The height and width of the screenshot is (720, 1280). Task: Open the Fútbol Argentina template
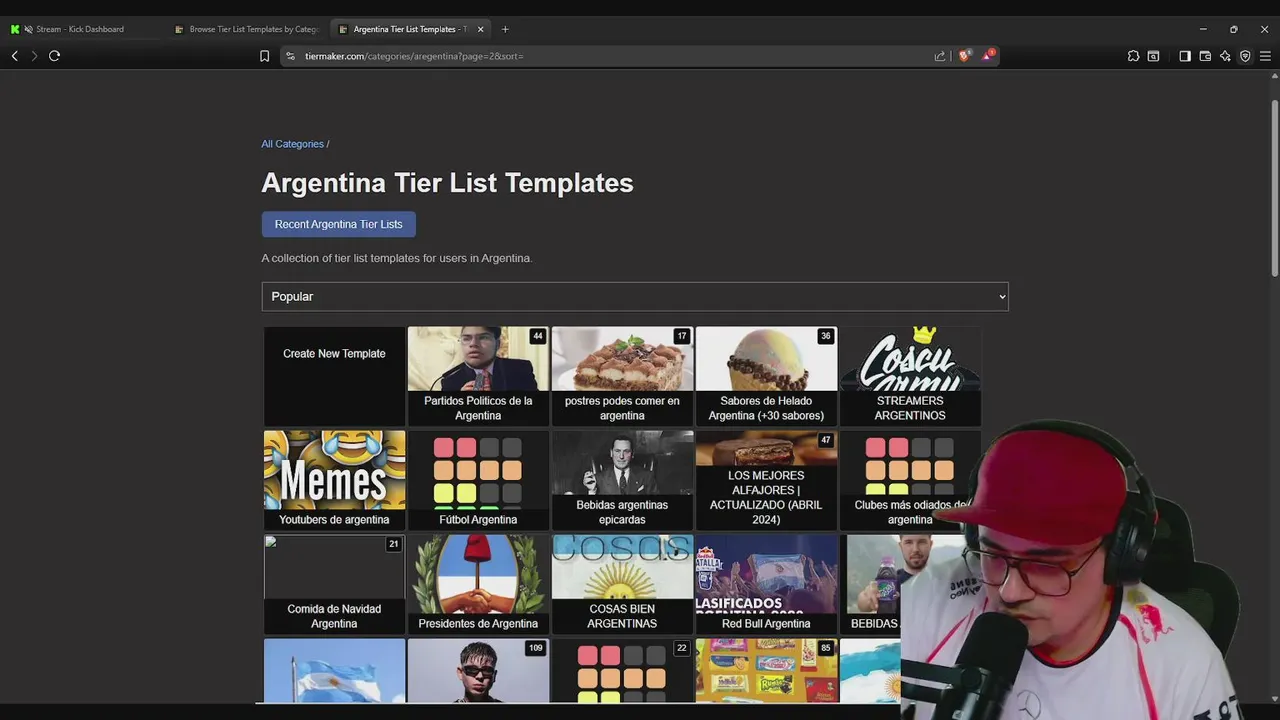pos(478,480)
